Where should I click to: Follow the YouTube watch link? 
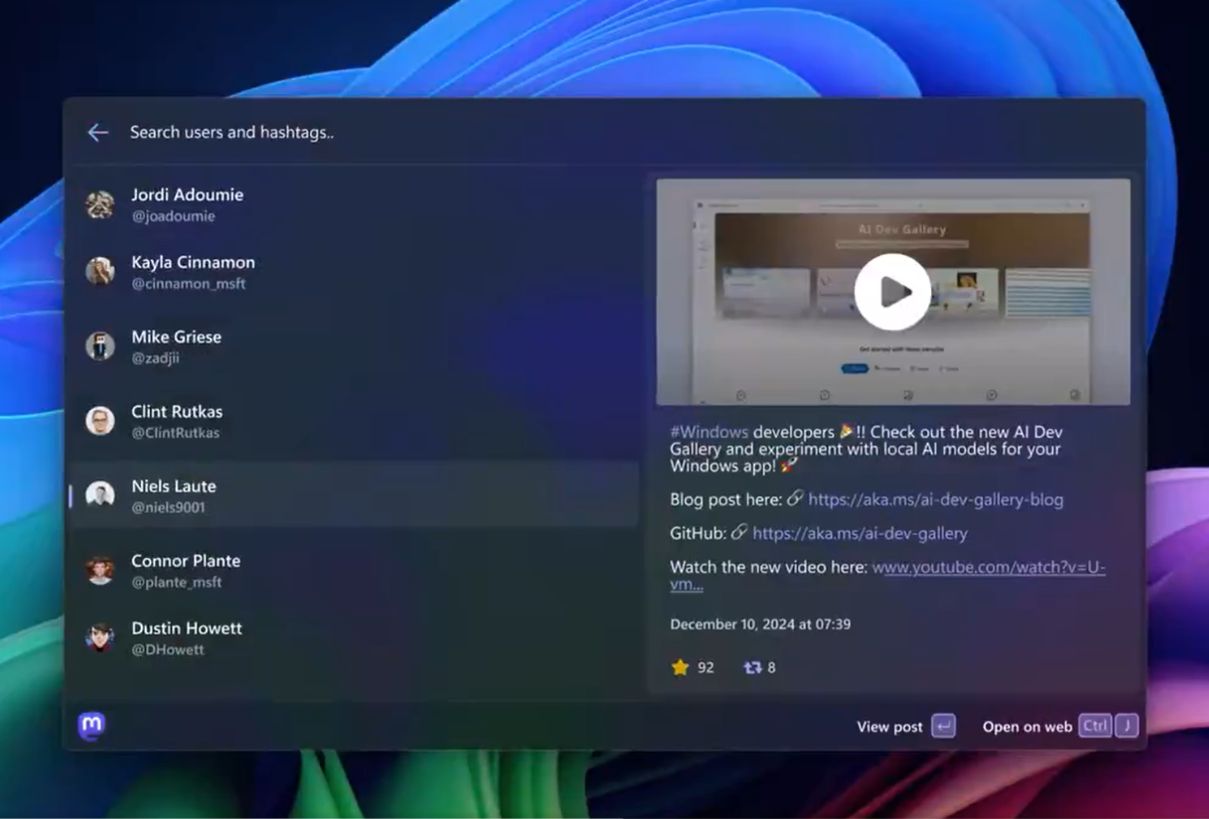(888, 575)
